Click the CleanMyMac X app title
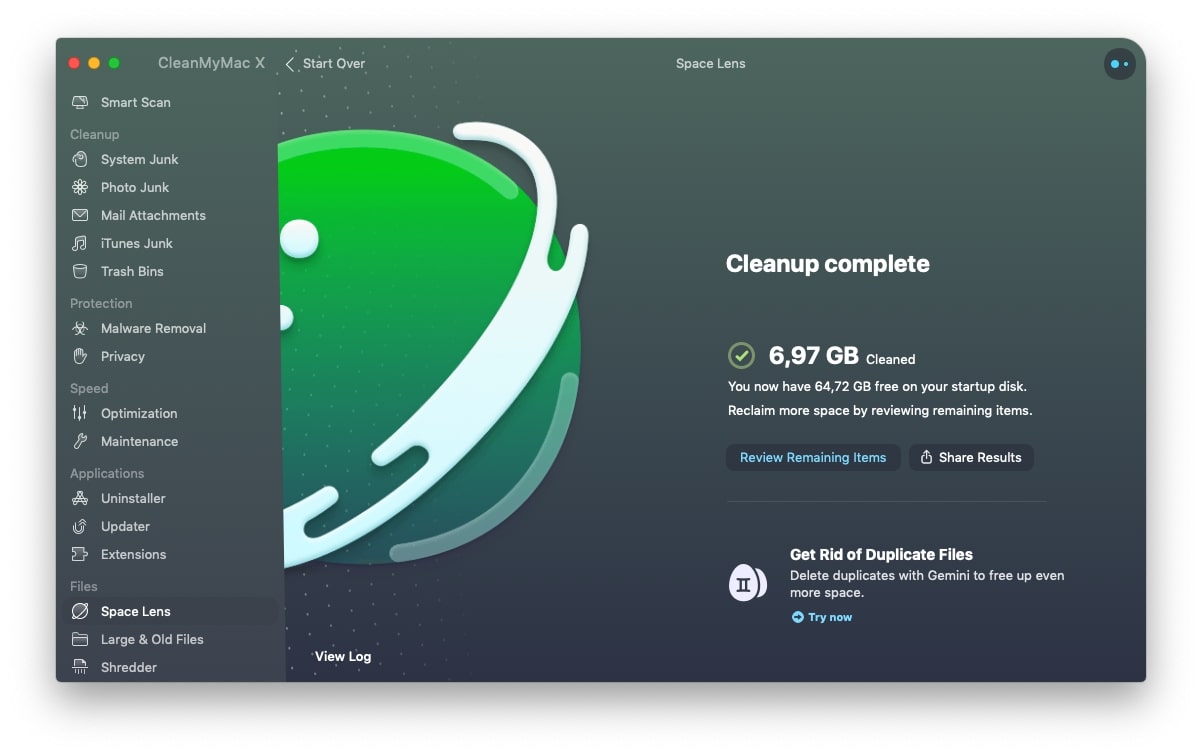This screenshot has width=1202, height=756. 212,63
